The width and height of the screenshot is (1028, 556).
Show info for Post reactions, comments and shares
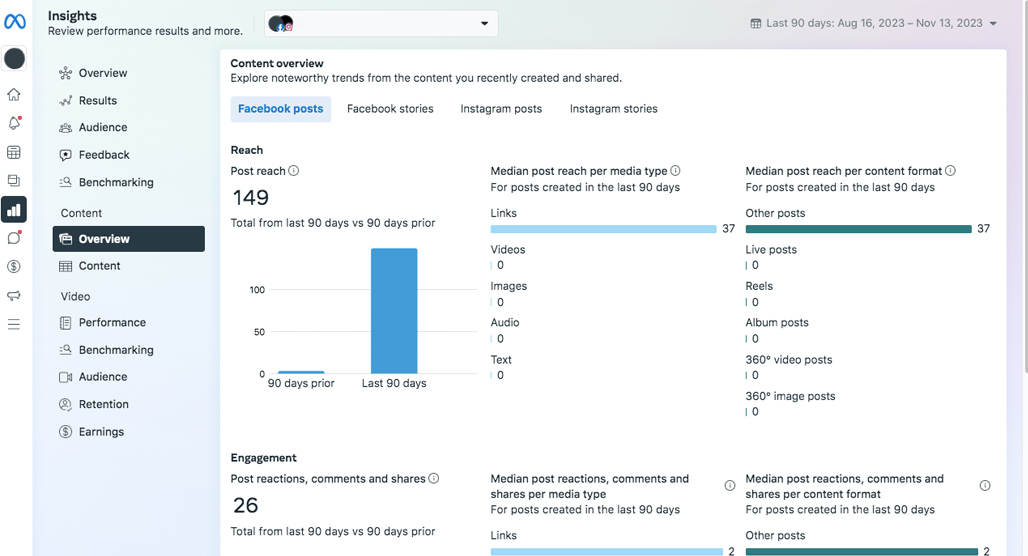coord(433,479)
